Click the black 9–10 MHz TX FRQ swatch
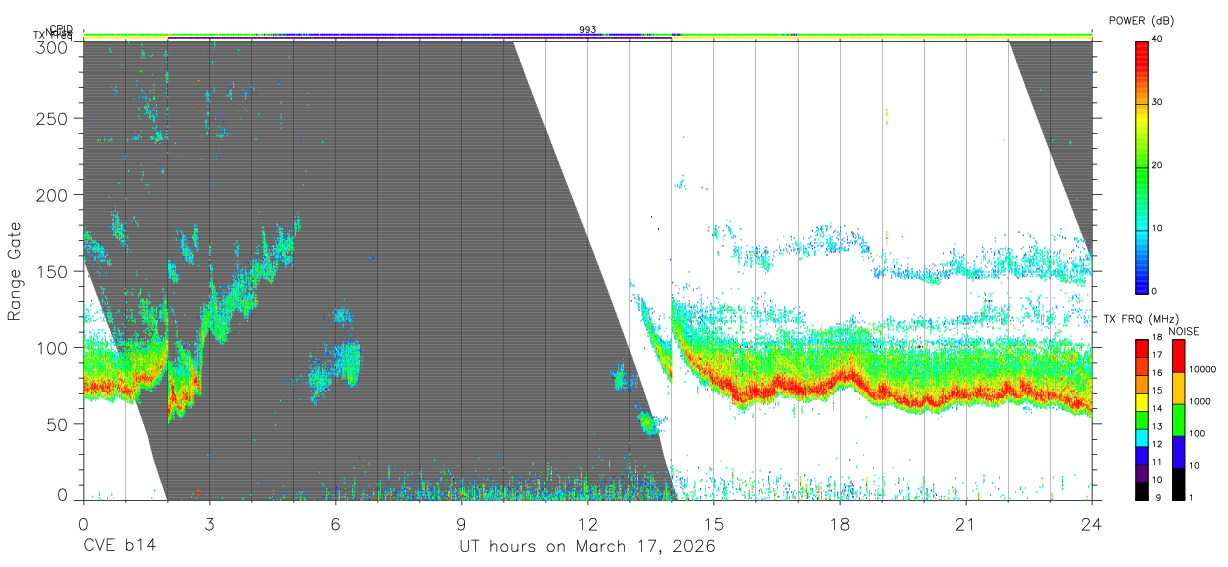This screenshot has width=1228, height=567. 1141,489
